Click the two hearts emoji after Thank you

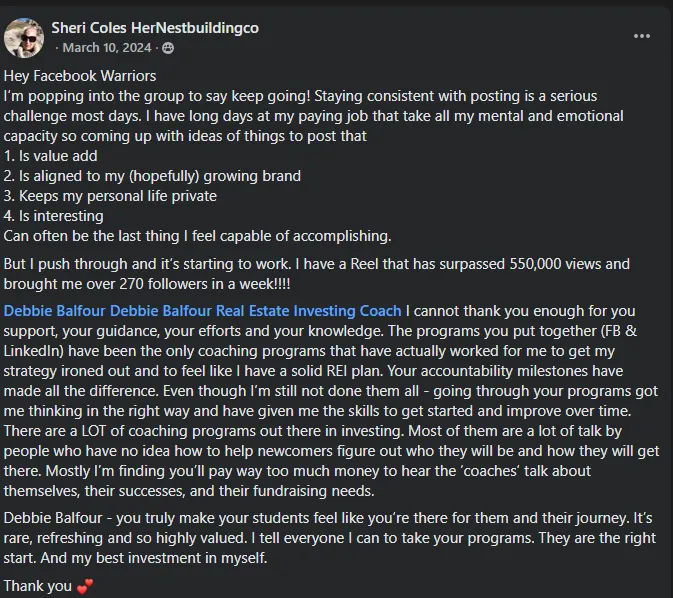pos(85,586)
